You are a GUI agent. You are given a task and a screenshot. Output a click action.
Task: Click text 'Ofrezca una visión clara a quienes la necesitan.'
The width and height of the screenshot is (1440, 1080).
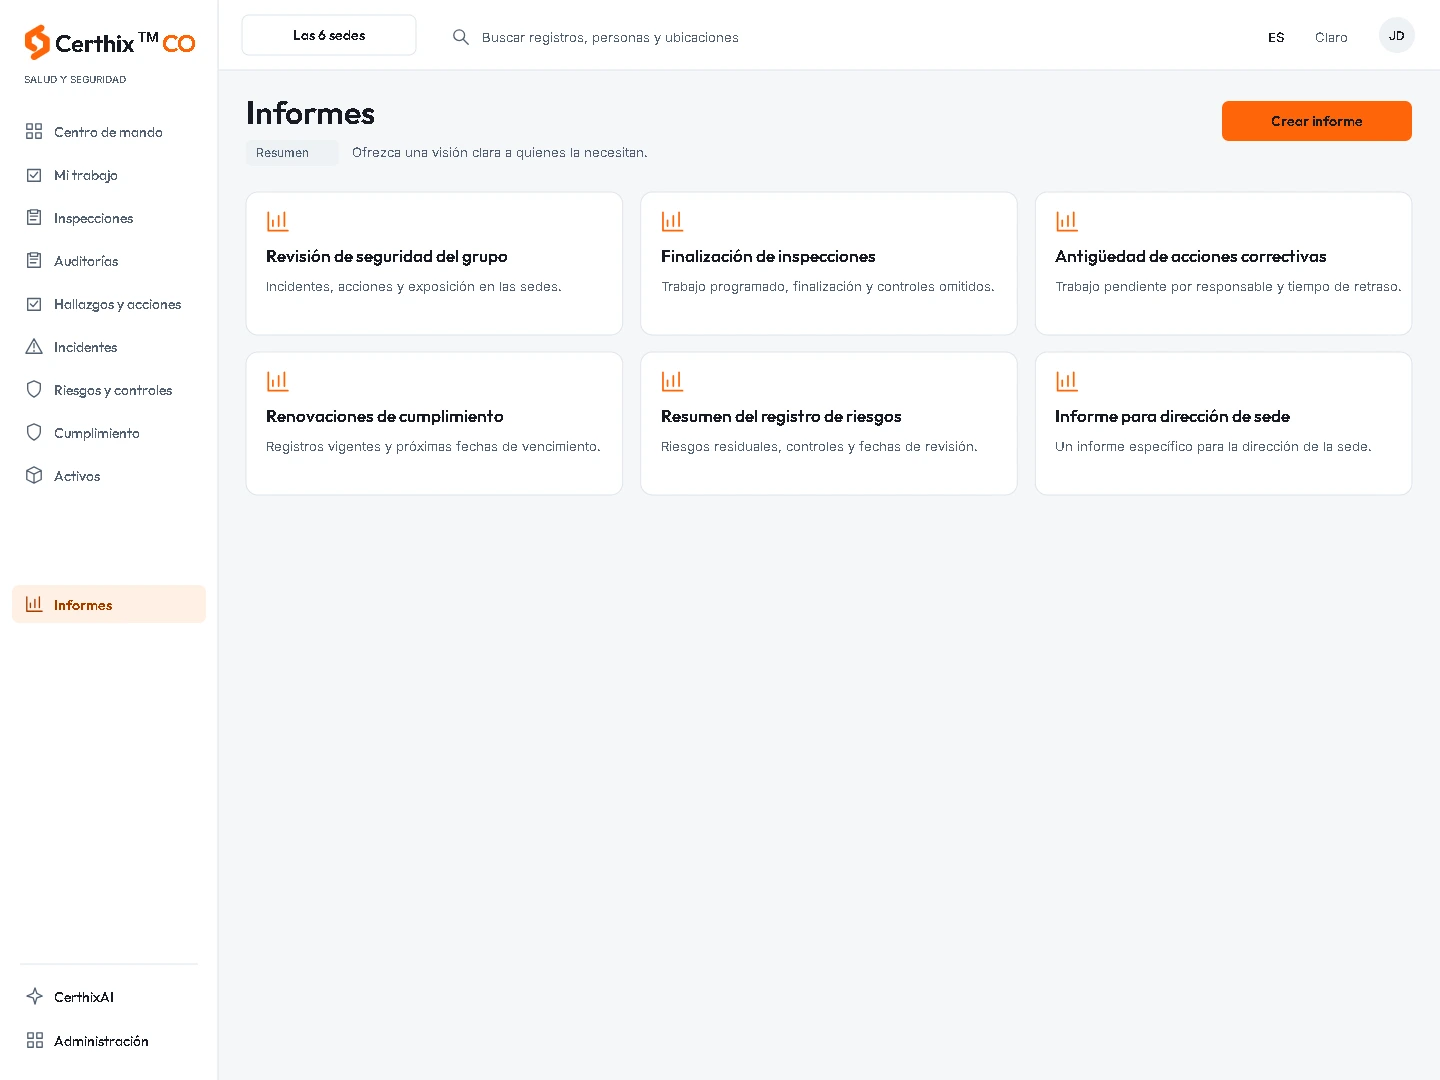click(x=500, y=153)
